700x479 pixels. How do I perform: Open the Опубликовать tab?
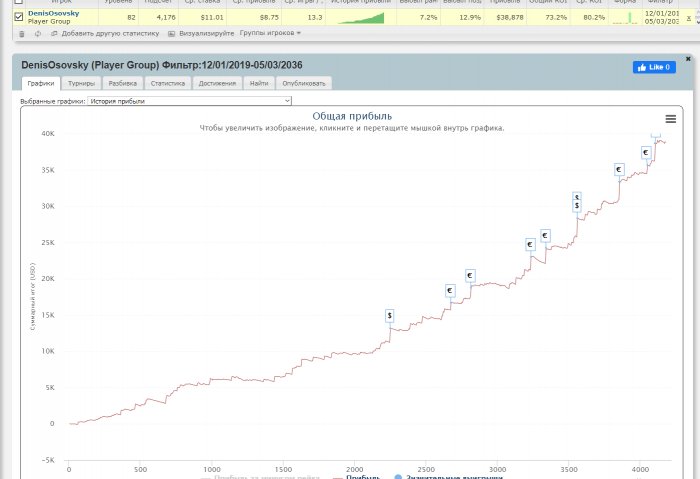coord(303,83)
